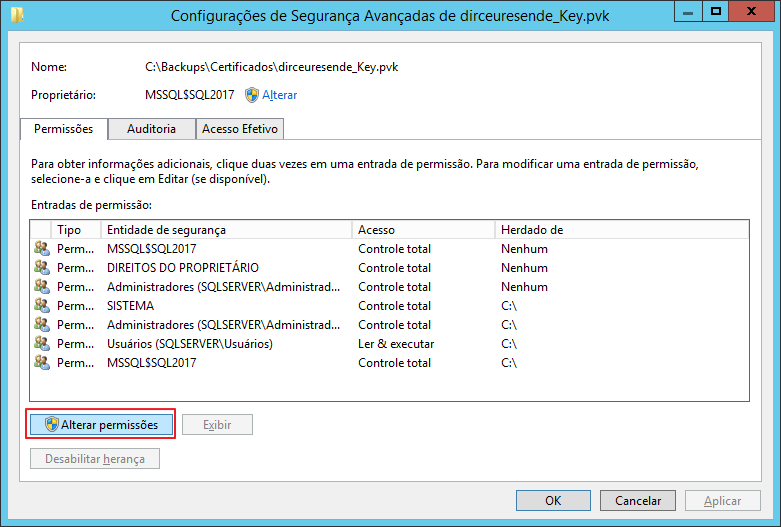Click the user icon of the first MSSQL$SQL2017 entry
This screenshot has height=527, width=781.
point(41,248)
